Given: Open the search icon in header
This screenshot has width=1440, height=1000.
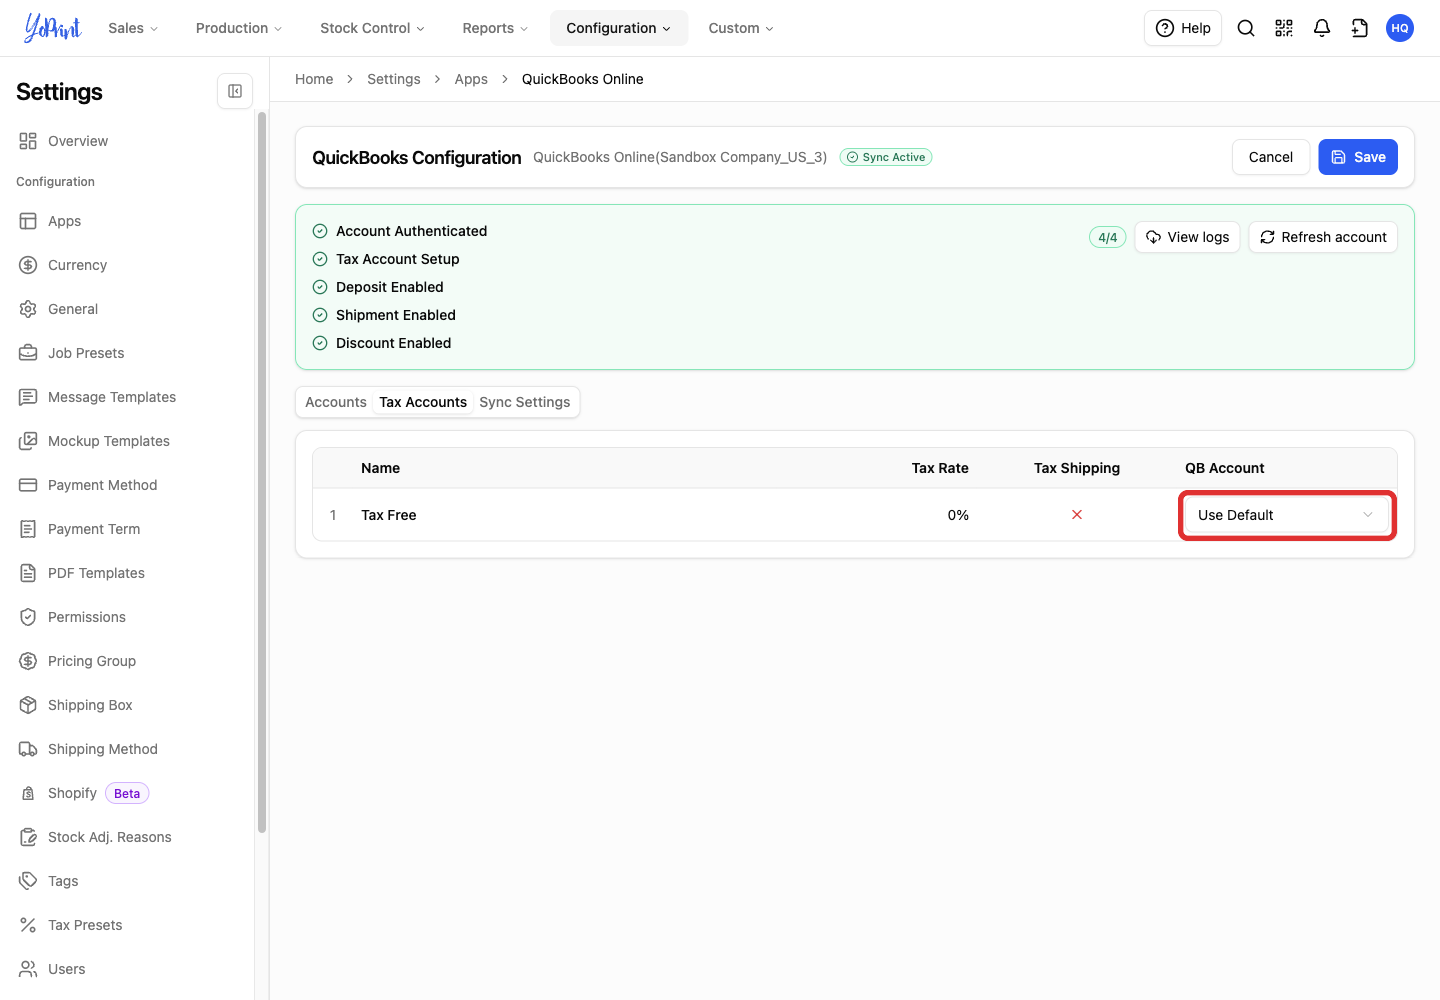Looking at the screenshot, I should 1246,28.
